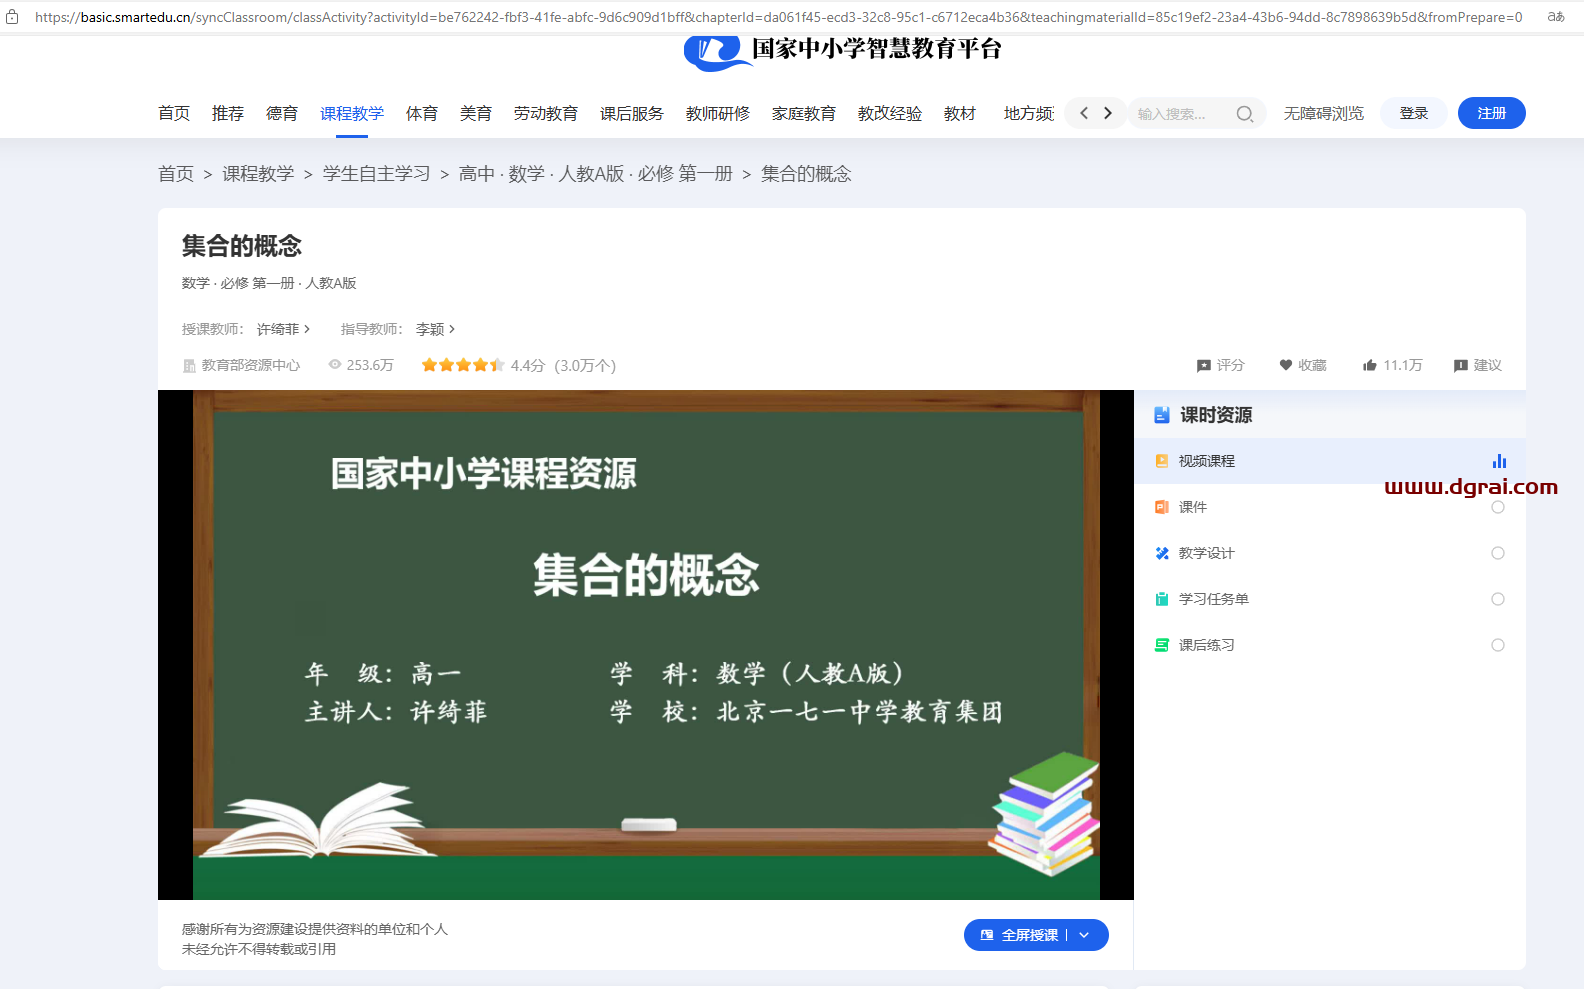The height and width of the screenshot is (989, 1584).
Task: Click the site lock icon in address bar
Action: click(12, 17)
